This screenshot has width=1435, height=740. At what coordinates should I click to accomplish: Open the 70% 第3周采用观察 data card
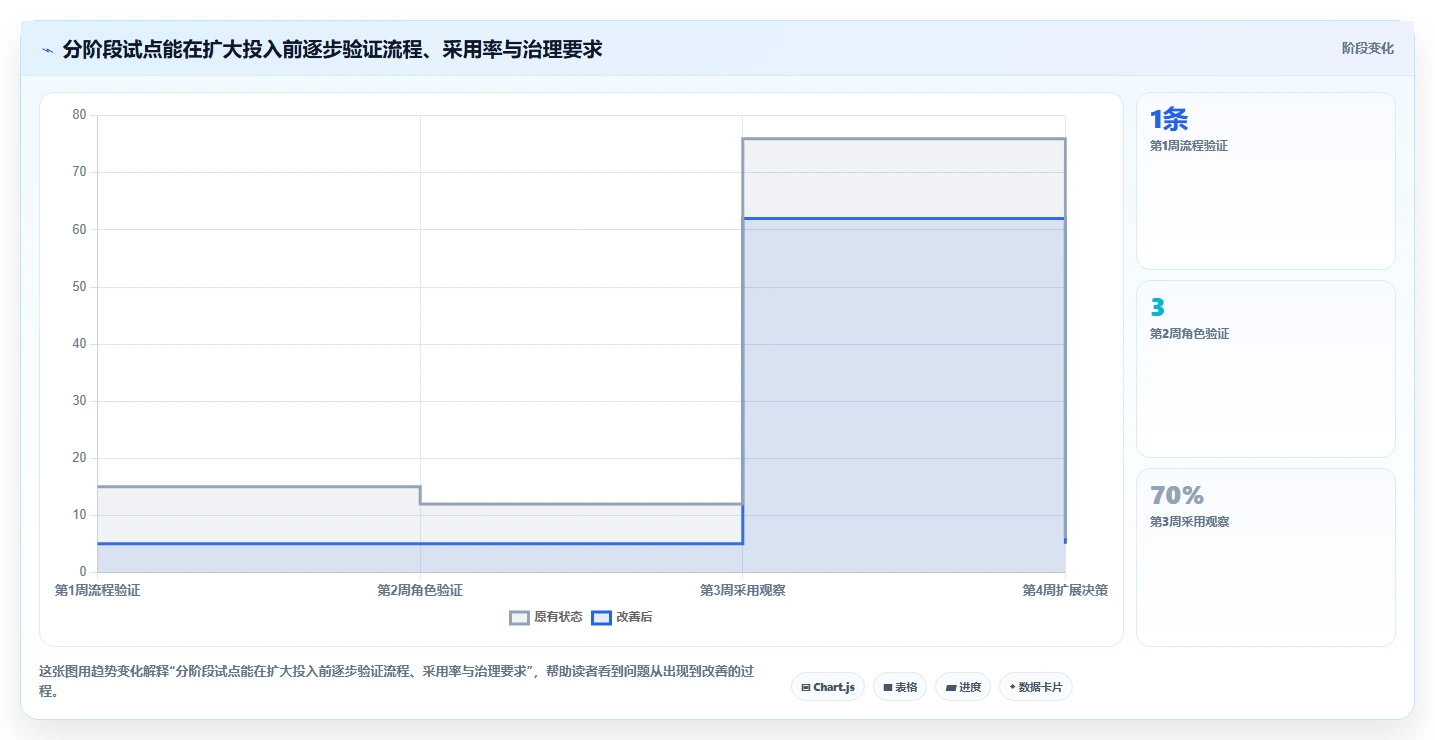[x=1266, y=557]
